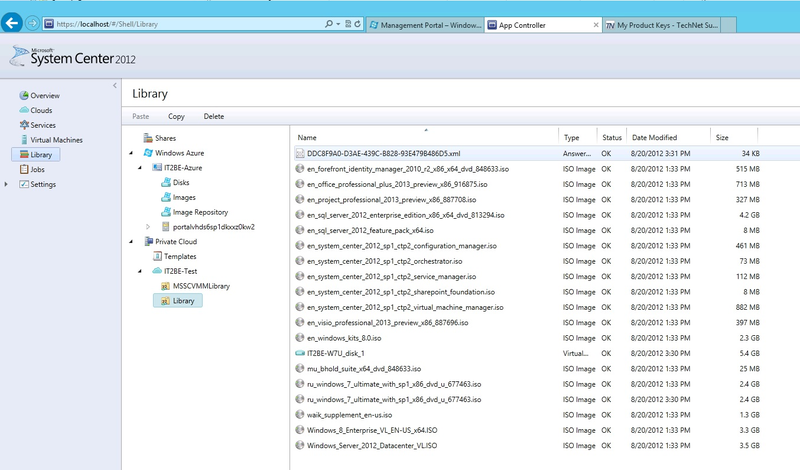Open the Virtual Machines server icon

24,139
